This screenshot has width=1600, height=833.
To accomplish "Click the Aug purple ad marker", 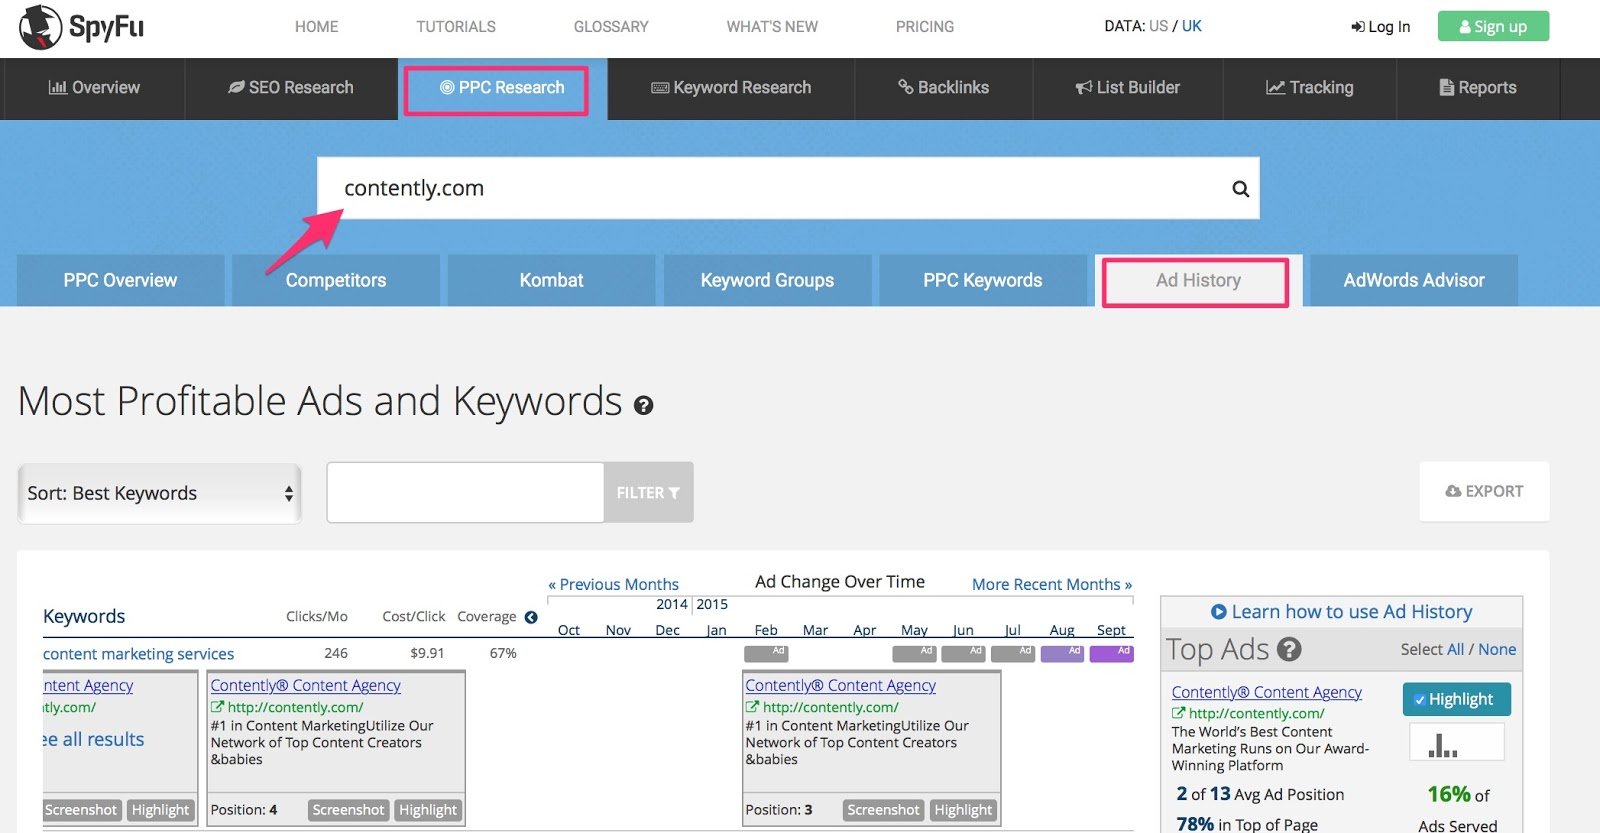I will [x=1062, y=654].
